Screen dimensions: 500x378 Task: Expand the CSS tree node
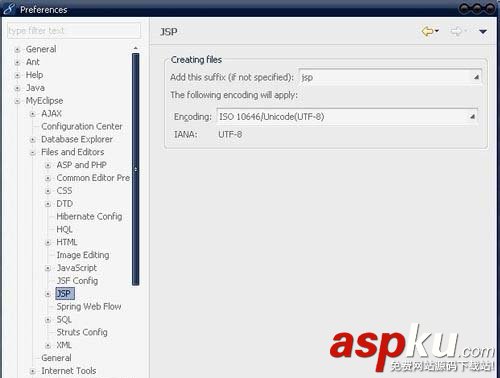tap(48, 191)
